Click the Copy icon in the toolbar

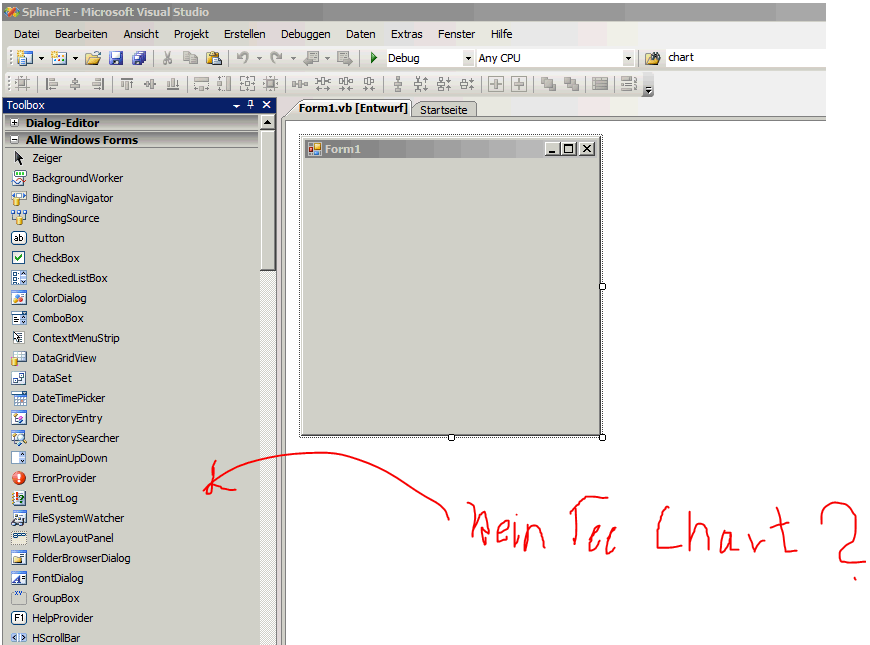190,58
